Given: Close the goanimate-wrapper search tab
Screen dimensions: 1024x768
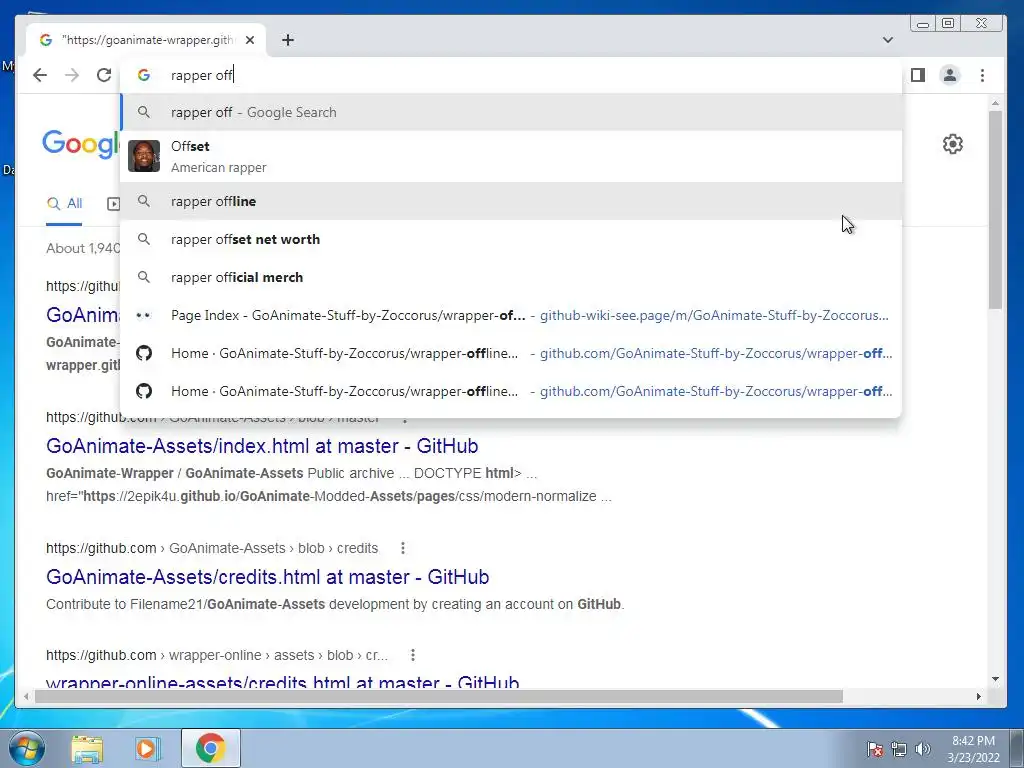Looking at the screenshot, I should [250, 40].
